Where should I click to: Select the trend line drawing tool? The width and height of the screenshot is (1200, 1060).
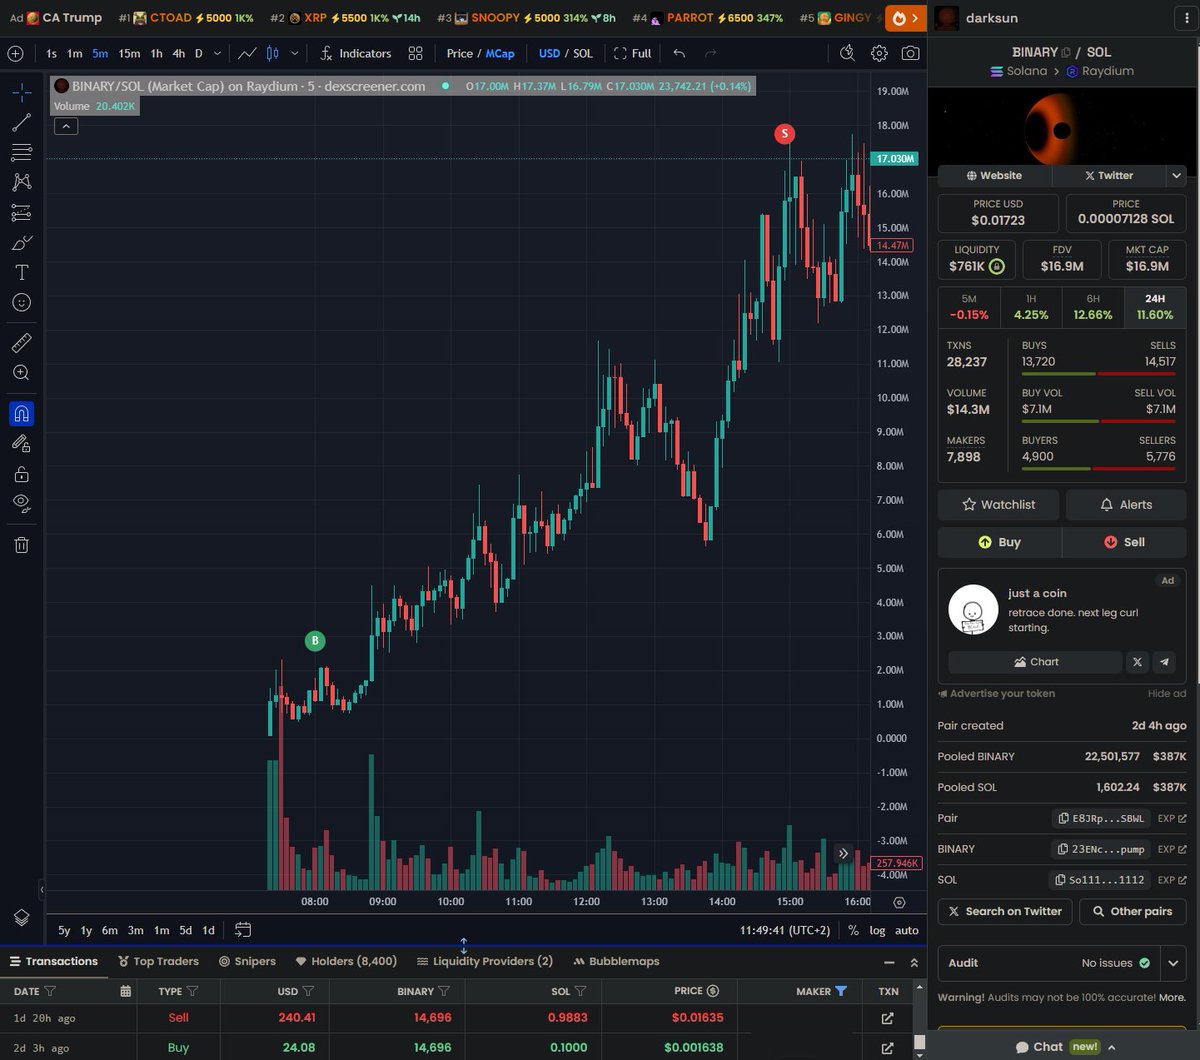pos(22,123)
